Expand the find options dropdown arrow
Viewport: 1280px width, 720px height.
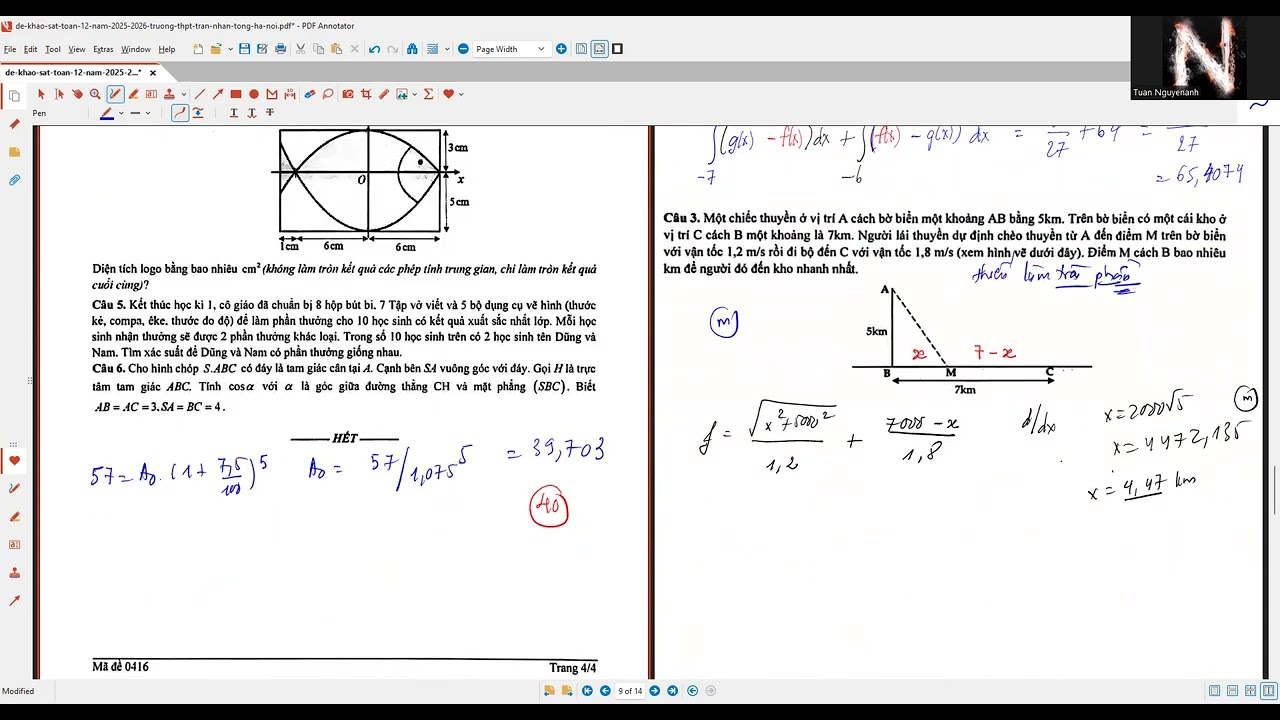(x=446, y=49)
